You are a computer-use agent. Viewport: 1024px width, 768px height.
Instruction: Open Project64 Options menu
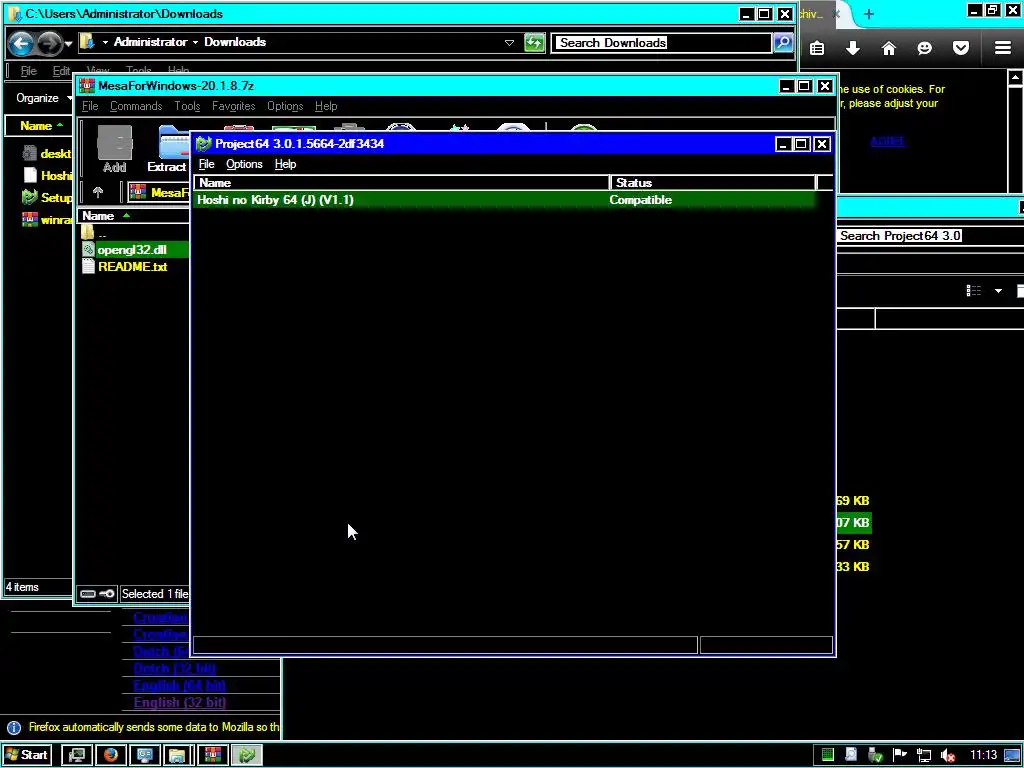coord(244,164)
